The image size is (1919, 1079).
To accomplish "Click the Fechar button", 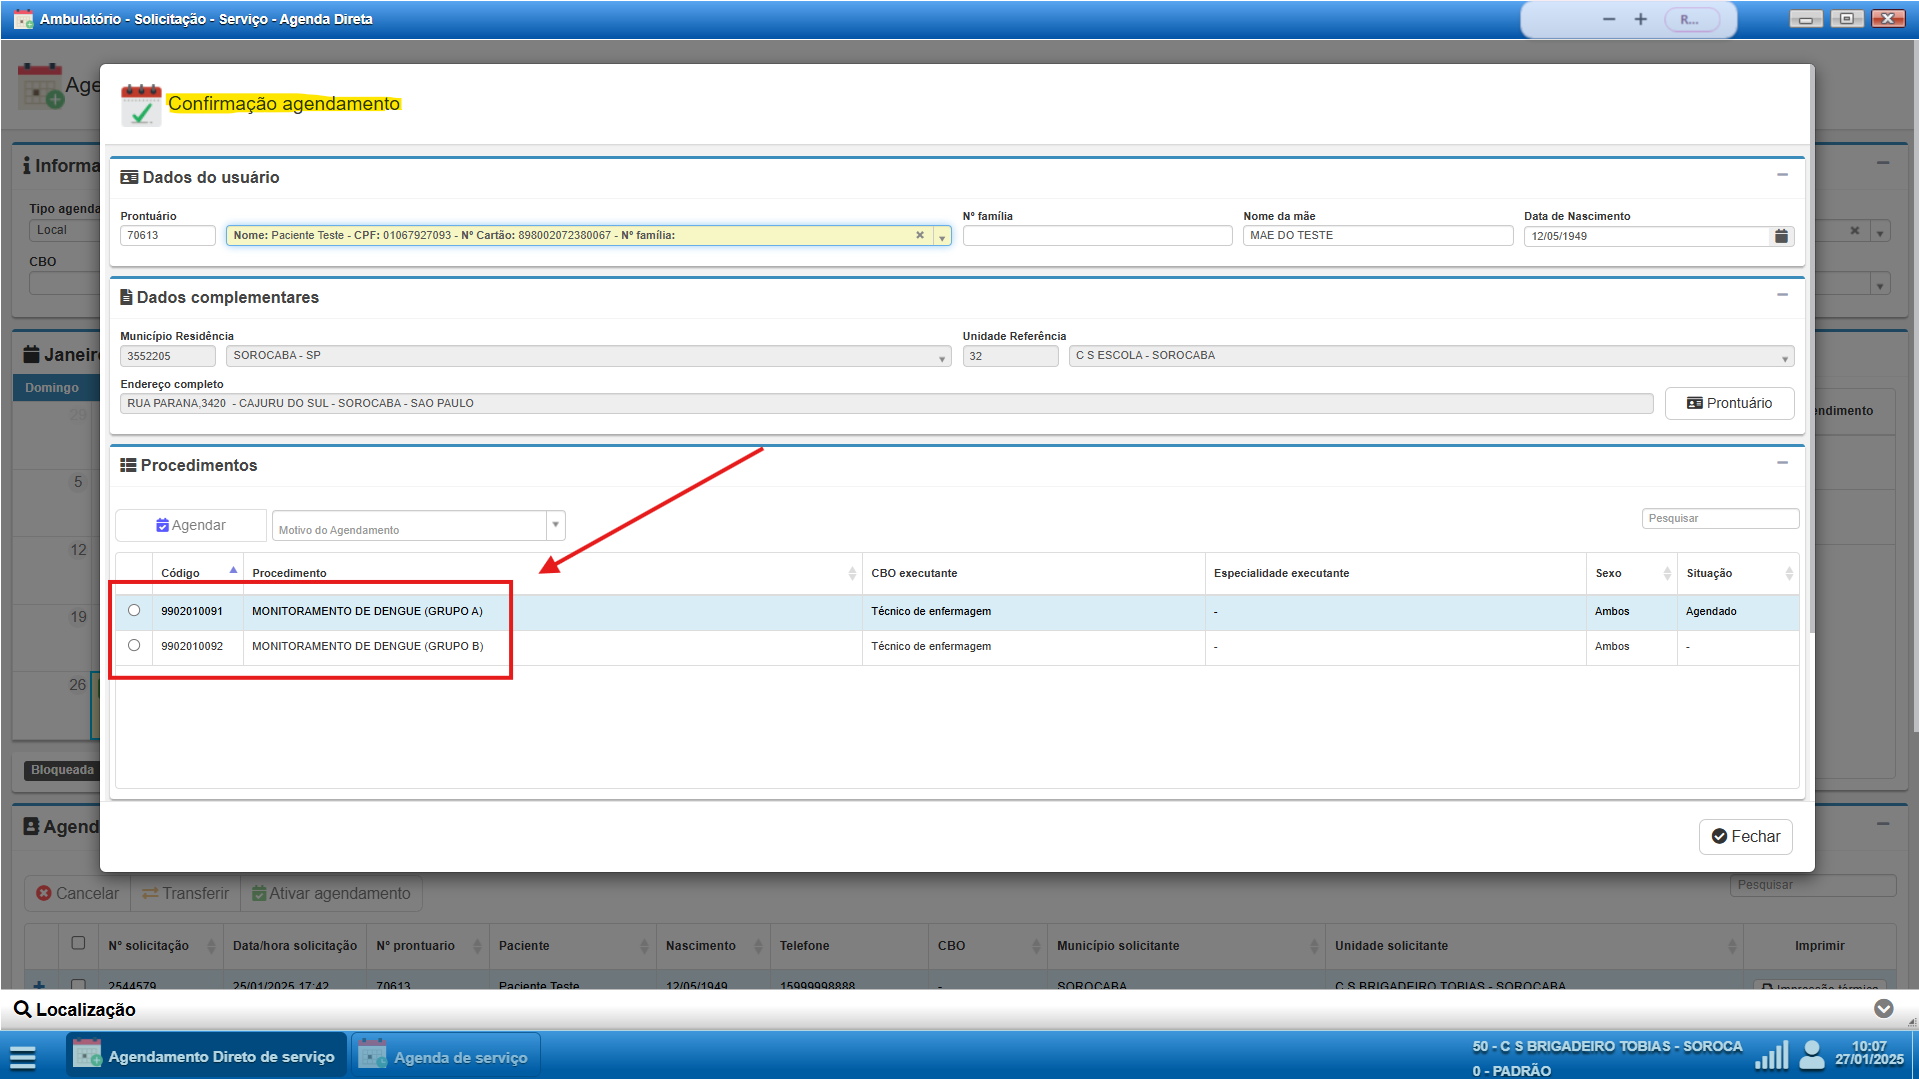I will pos(1745,837).
